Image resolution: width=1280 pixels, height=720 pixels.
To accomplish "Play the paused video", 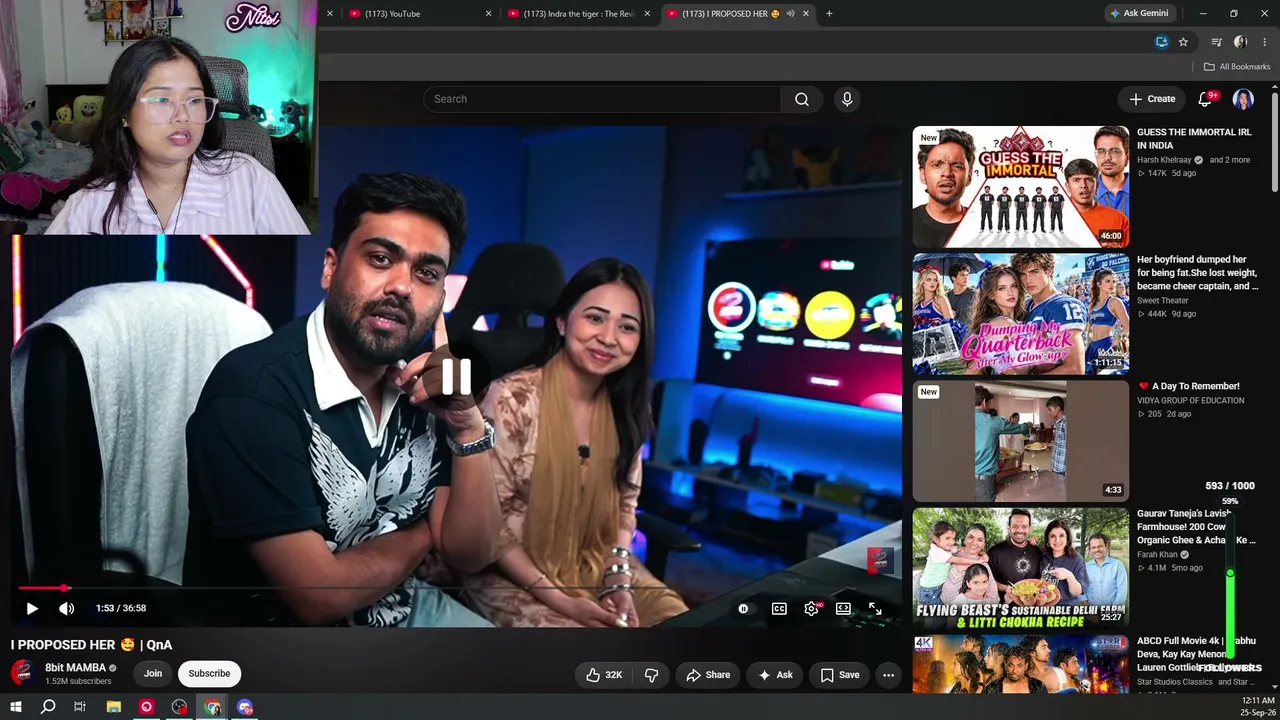I will click(32, 608).
